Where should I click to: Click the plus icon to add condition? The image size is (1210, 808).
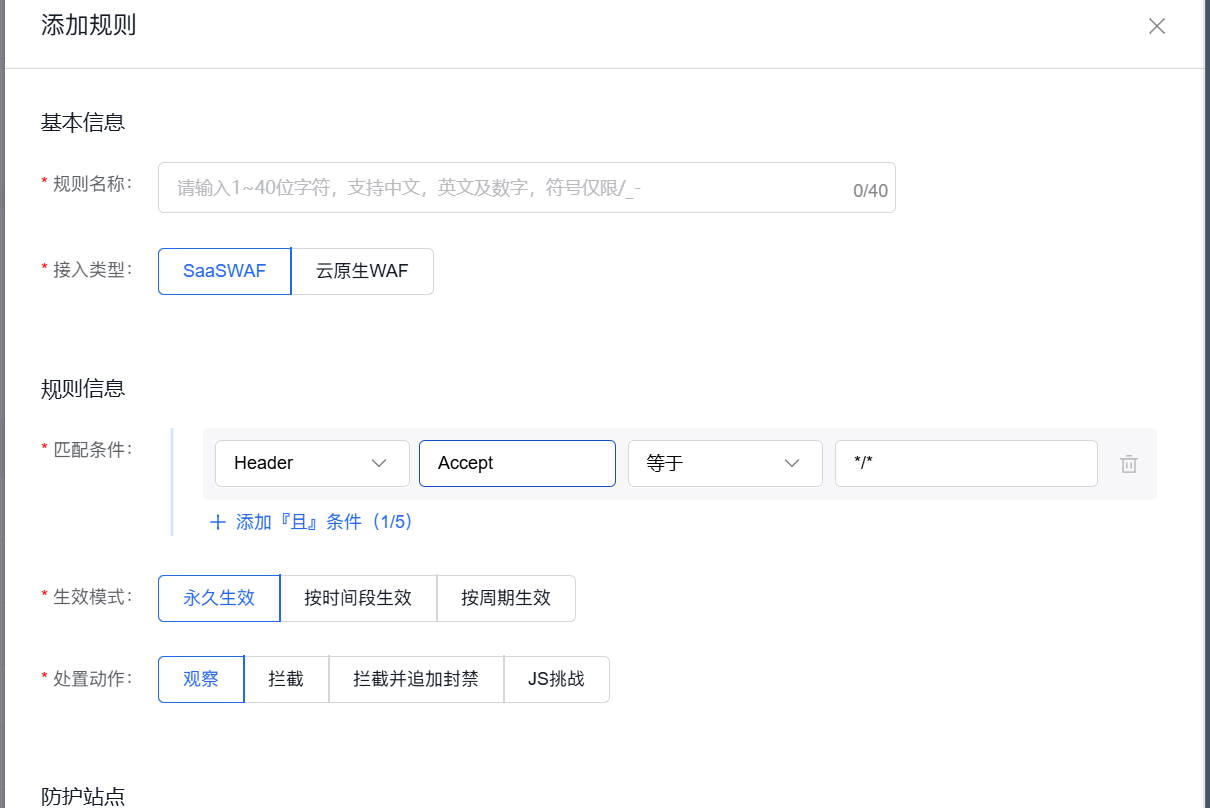(218, 522)
